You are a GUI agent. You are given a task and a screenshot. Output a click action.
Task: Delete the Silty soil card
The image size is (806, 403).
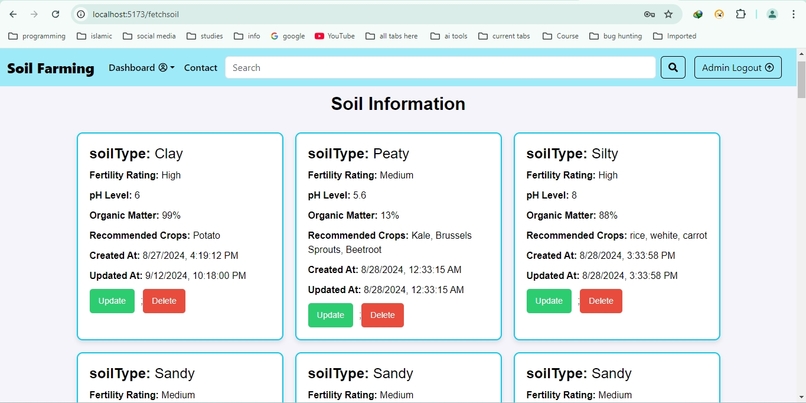(x=601, y=301)
